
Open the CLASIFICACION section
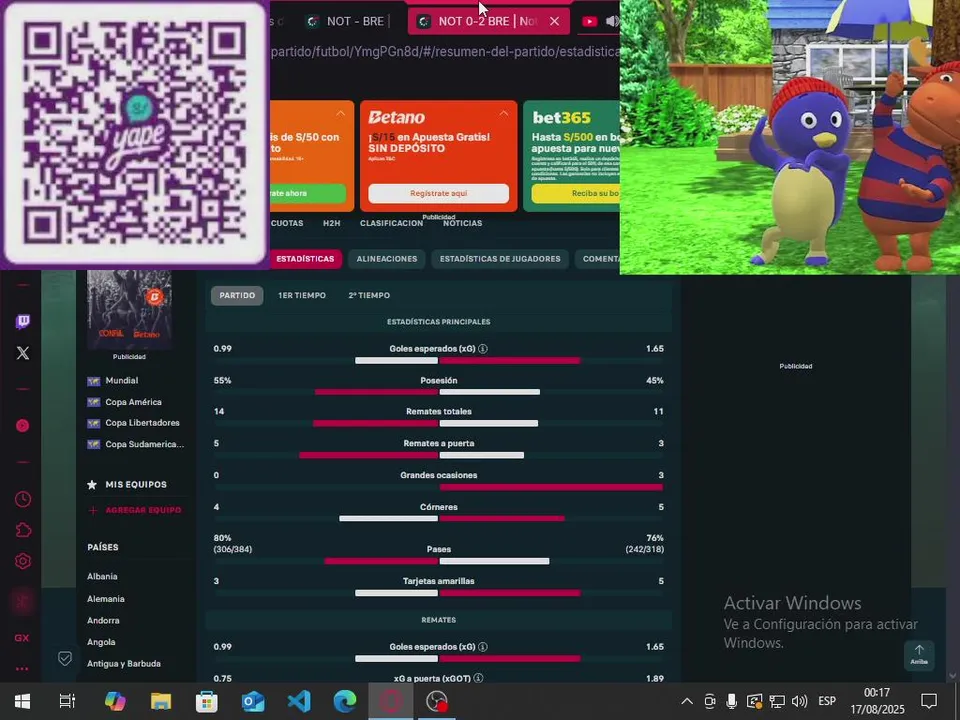pyautogui.click(x=391, y=223)
